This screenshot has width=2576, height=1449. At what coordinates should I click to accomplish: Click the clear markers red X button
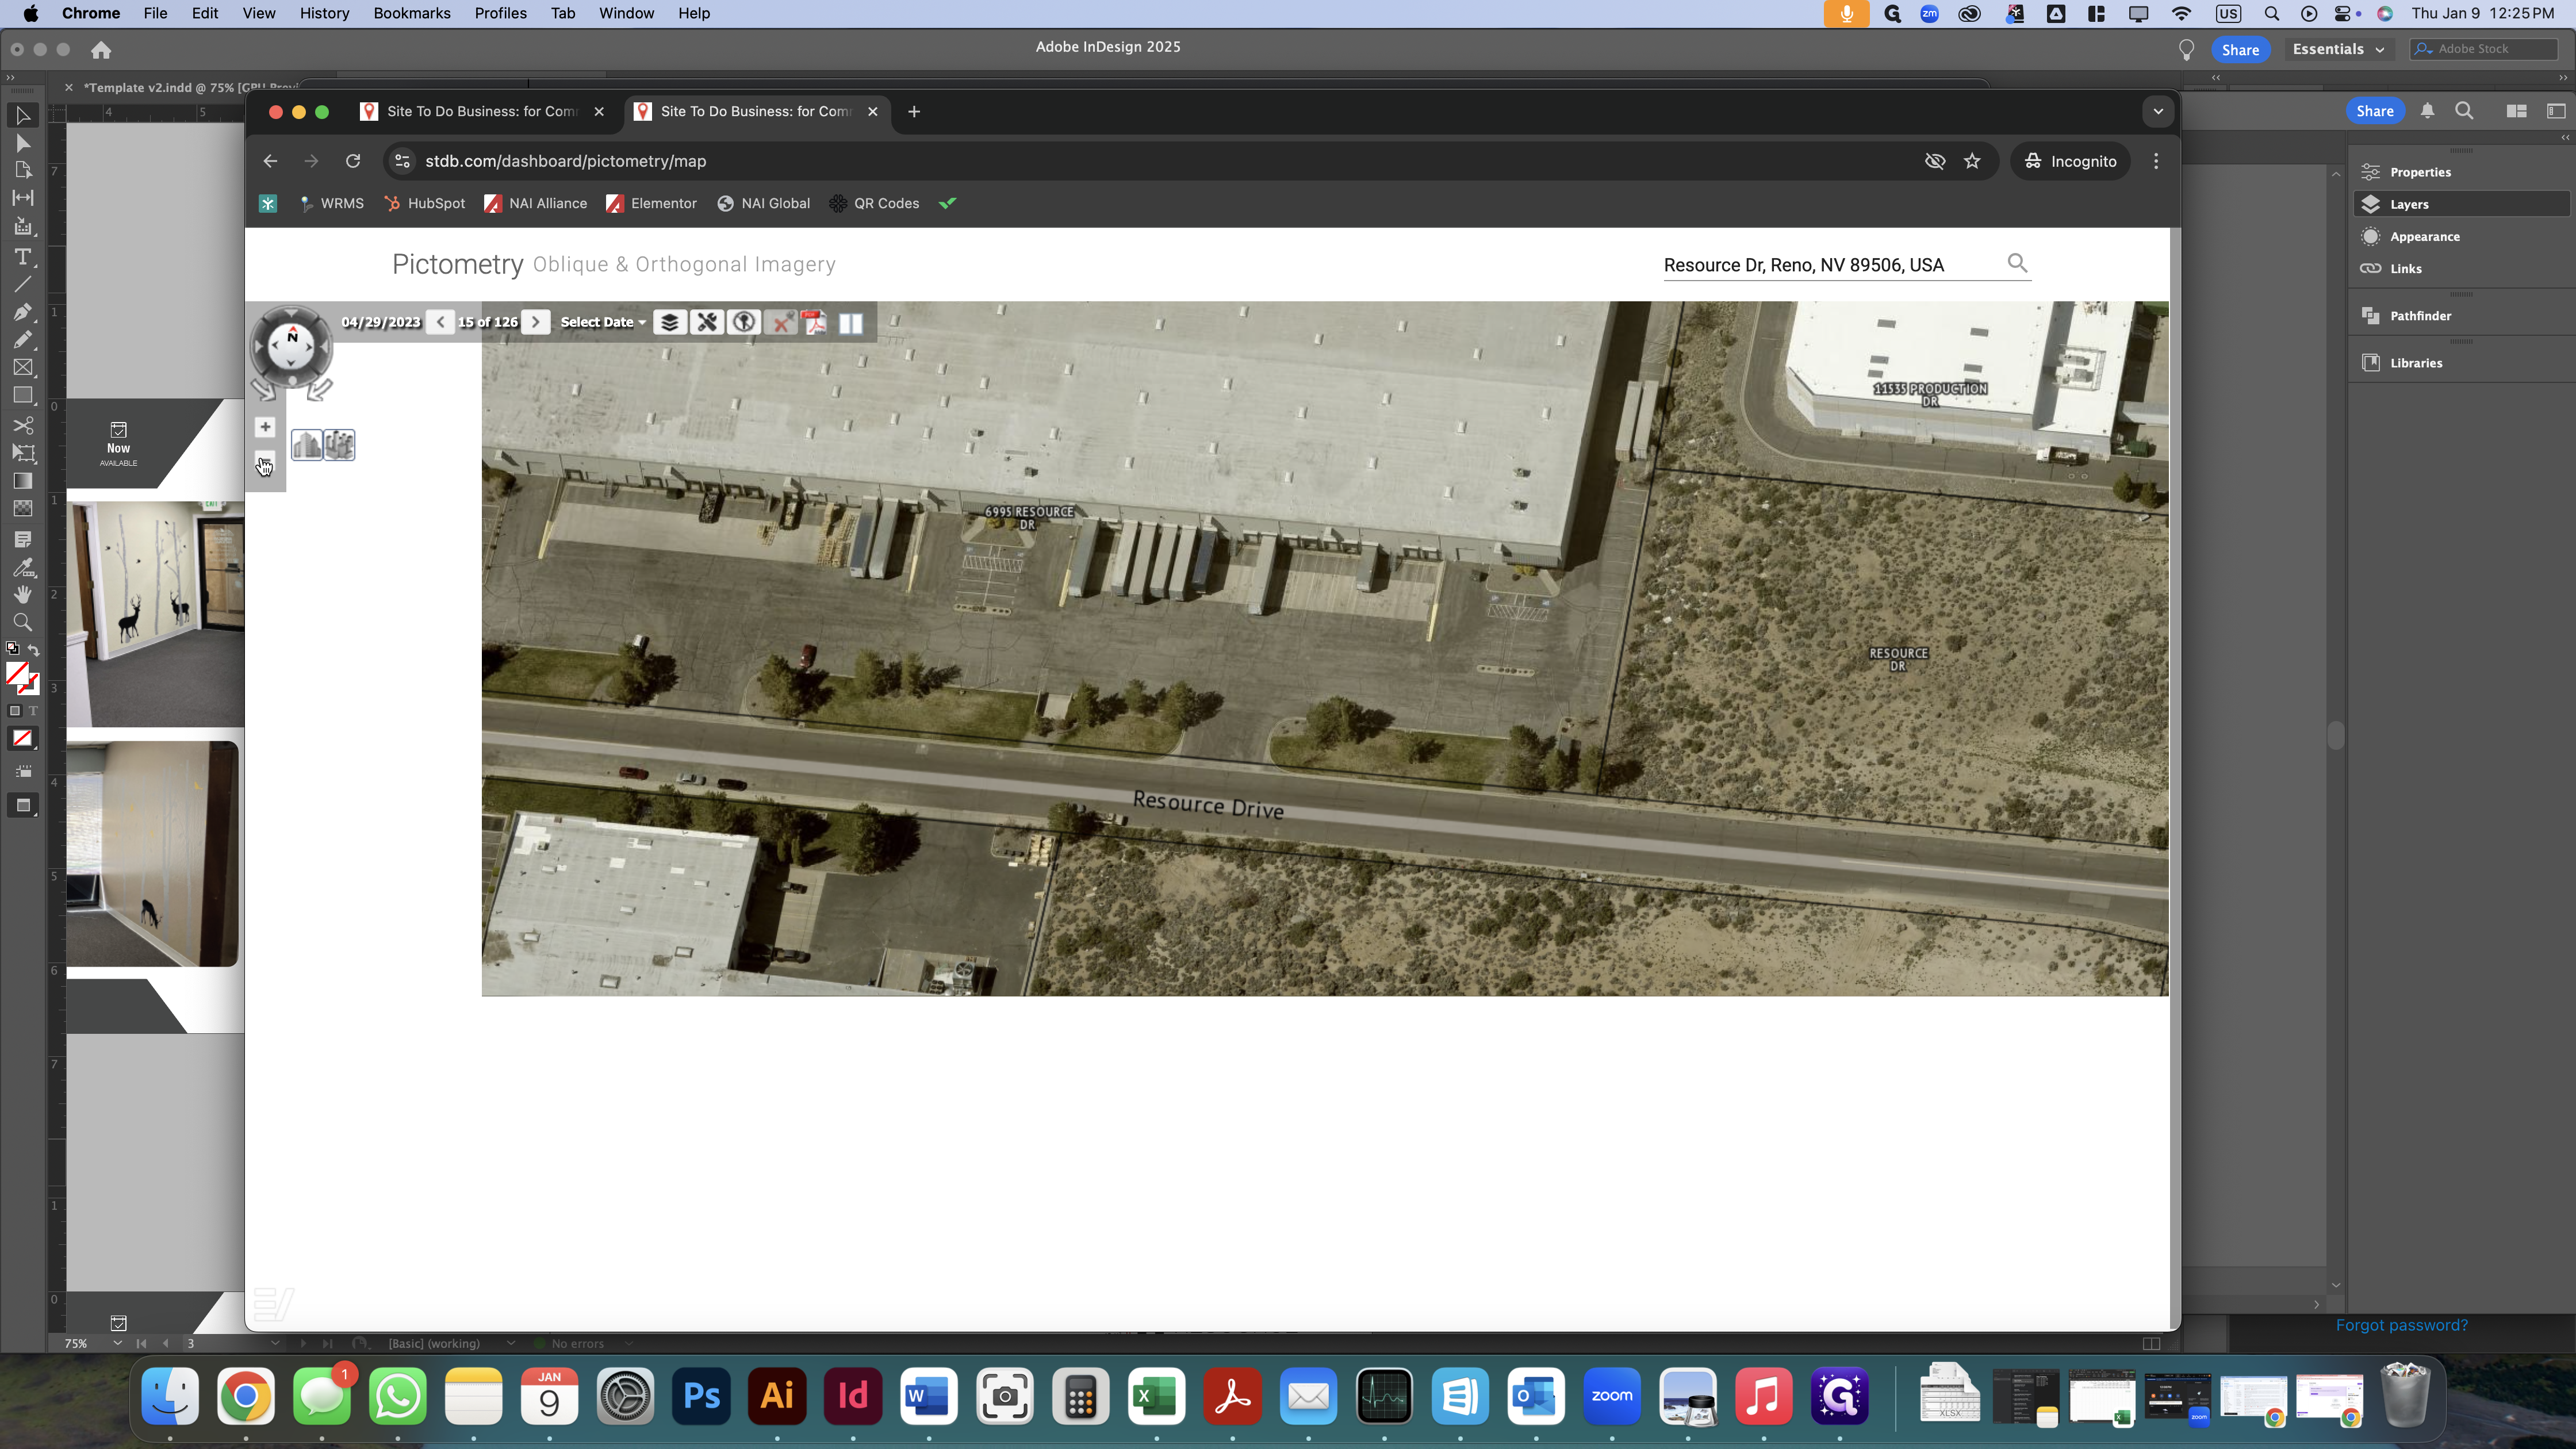[780, 322]
